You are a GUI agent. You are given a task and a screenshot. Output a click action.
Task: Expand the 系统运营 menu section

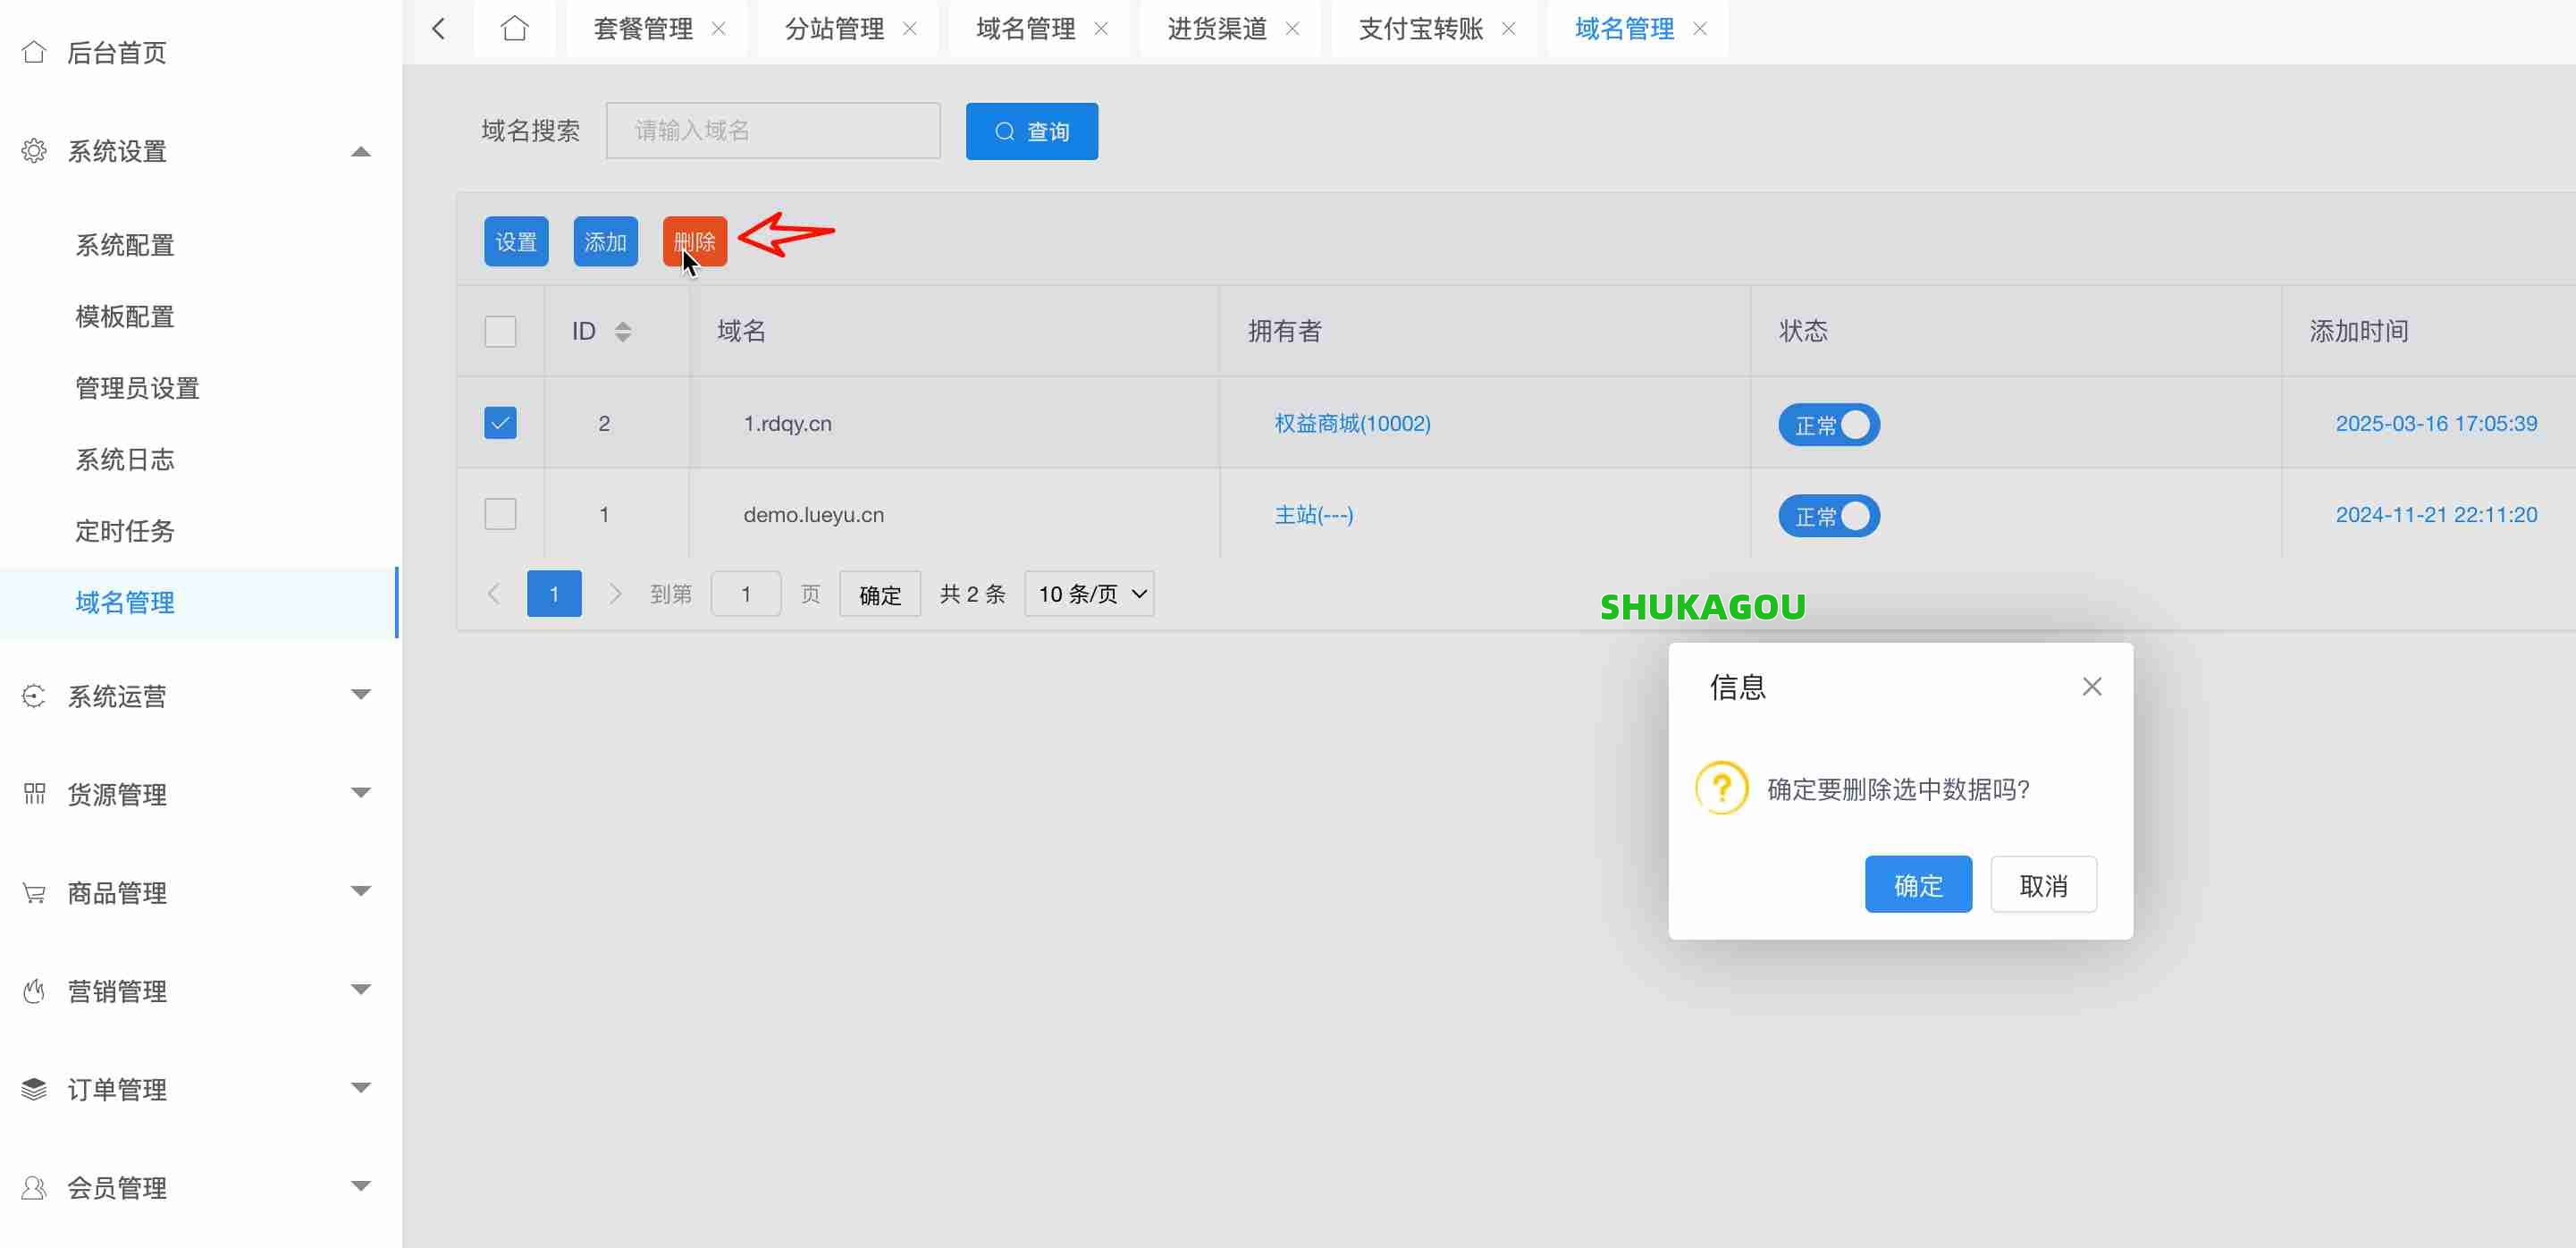point(360,694)
